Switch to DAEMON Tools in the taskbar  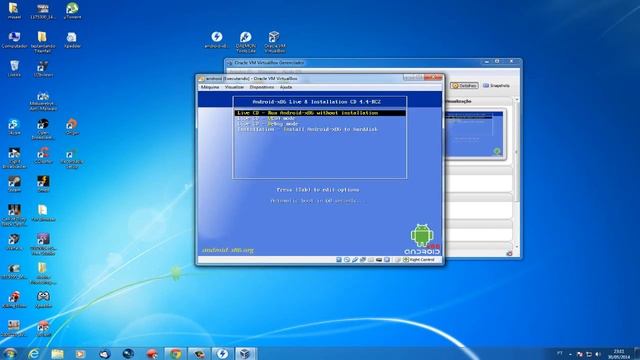point(222,353)
